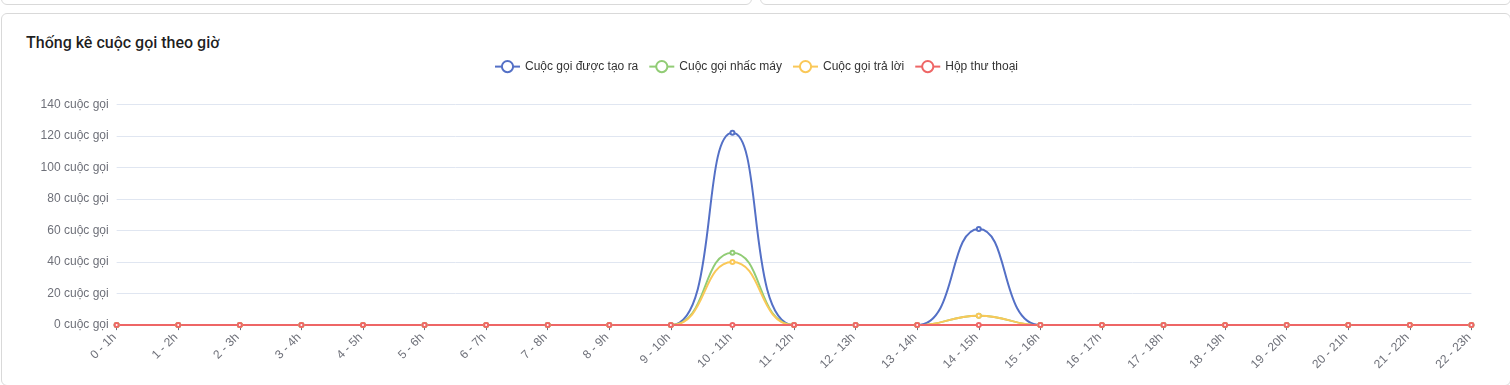Click the '9 - 10h' hour label
Screen dimensions: 1510x385
[656, 348]
